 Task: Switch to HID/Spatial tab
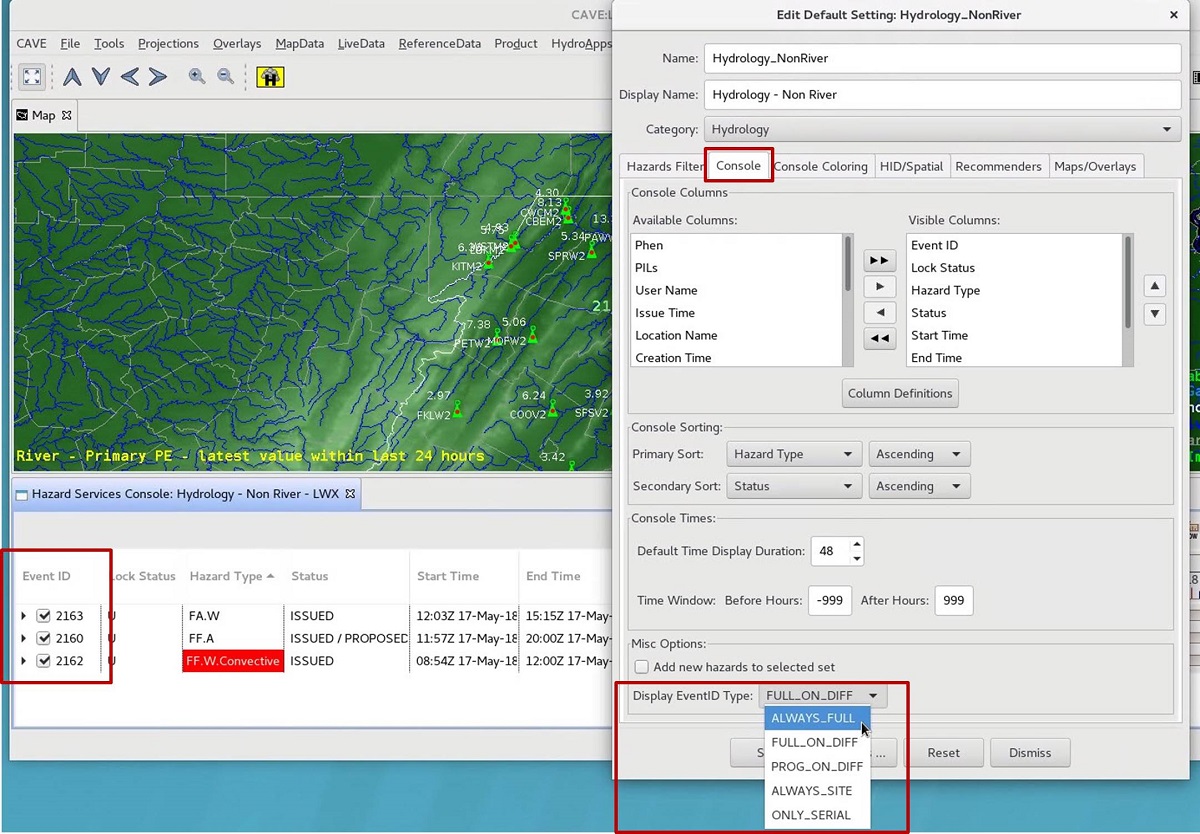point(911,166)
